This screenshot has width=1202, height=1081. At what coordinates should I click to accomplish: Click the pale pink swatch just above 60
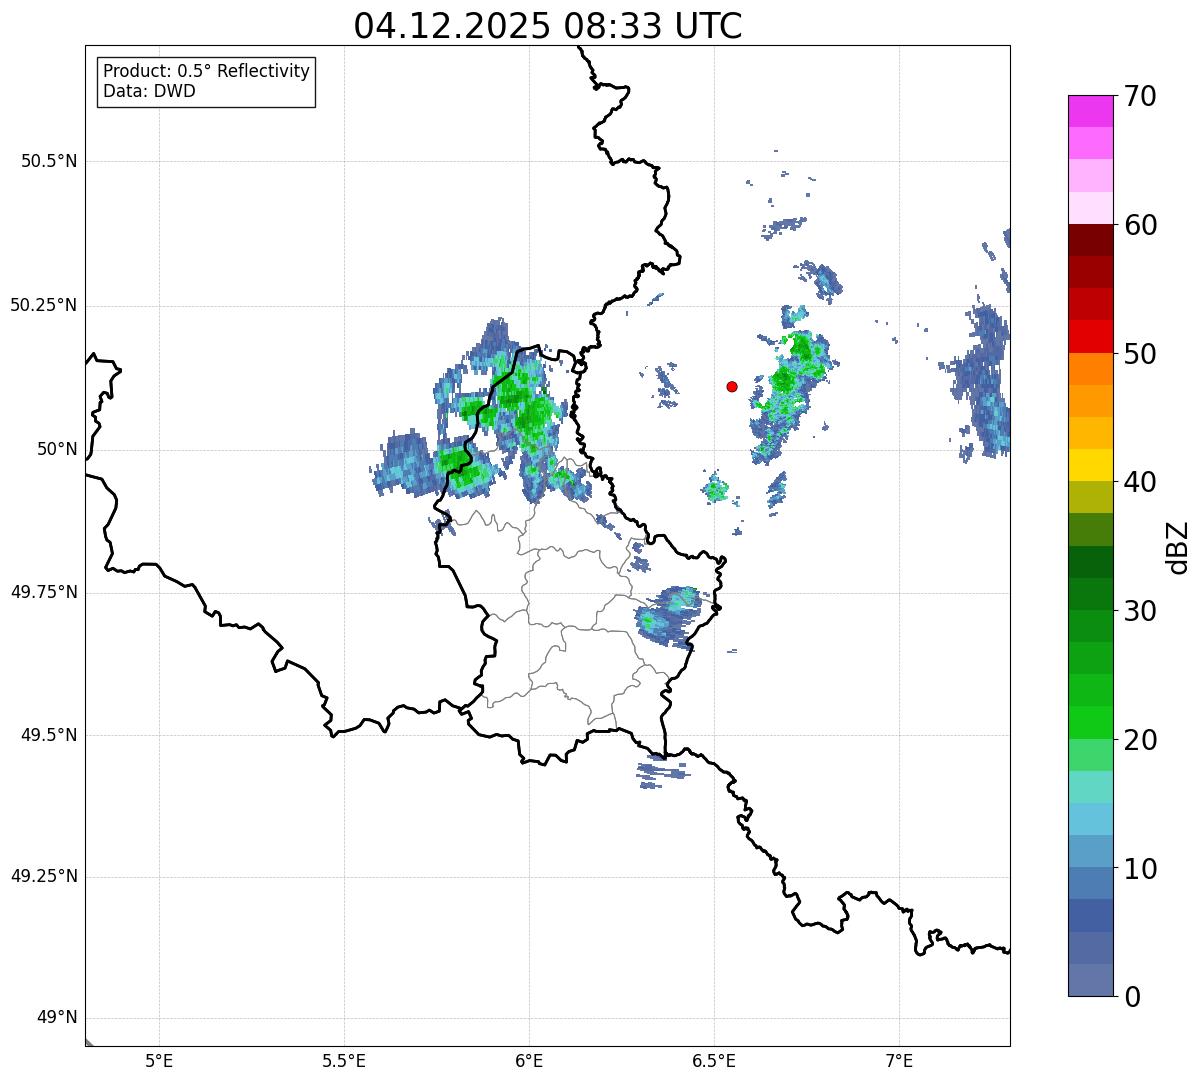[1090, 208]
